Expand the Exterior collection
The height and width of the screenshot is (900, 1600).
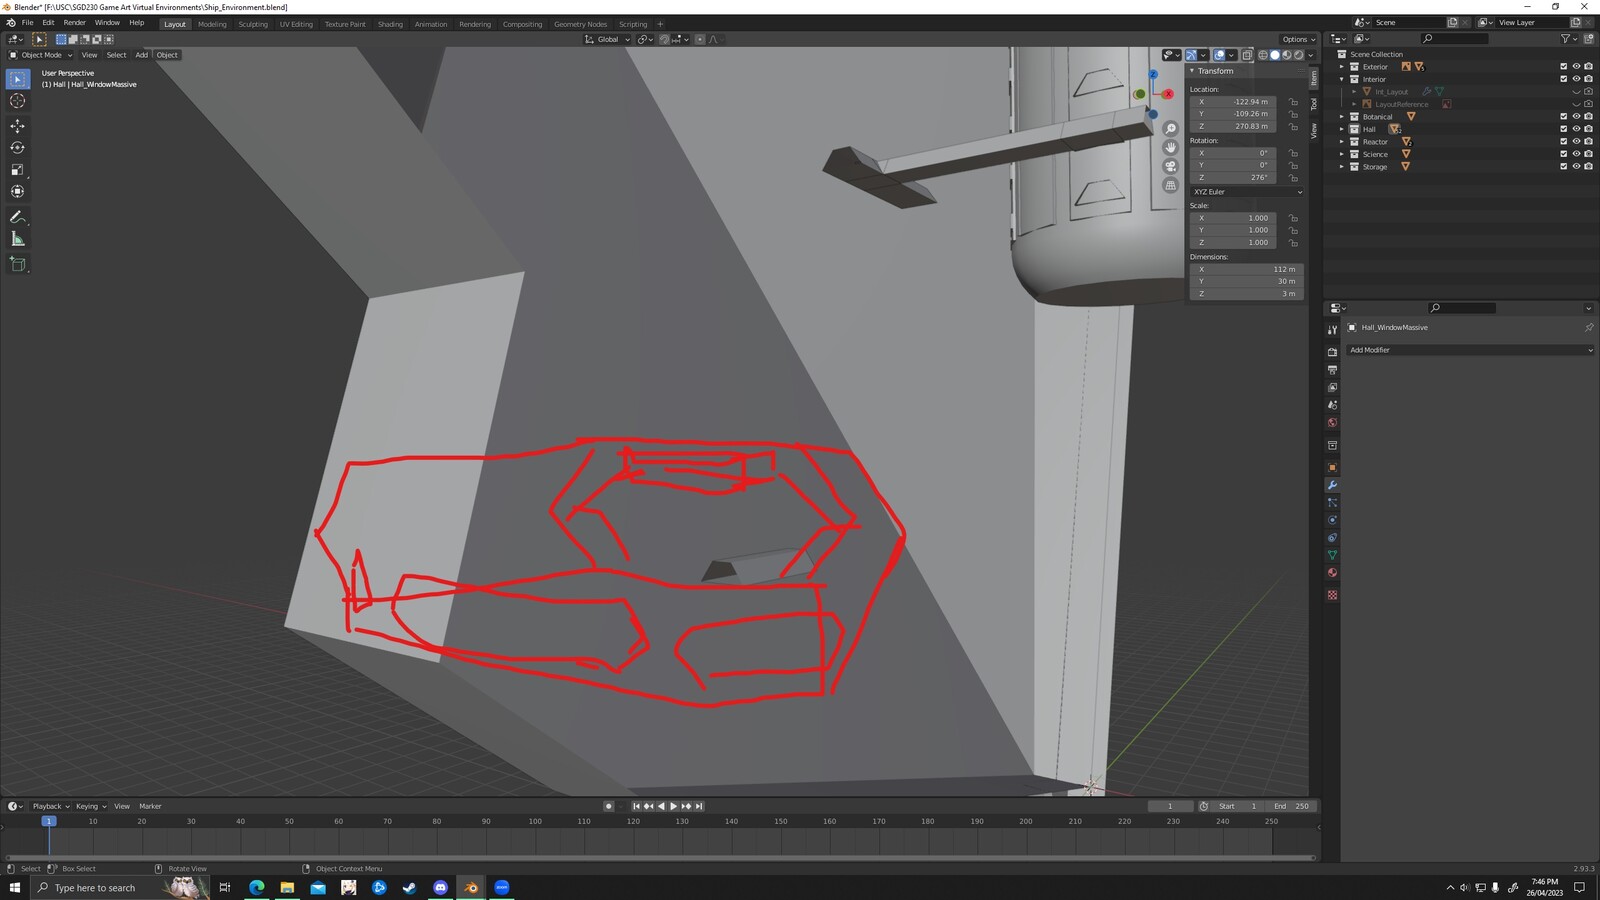pyautogui.click(x=1342, y=67)
